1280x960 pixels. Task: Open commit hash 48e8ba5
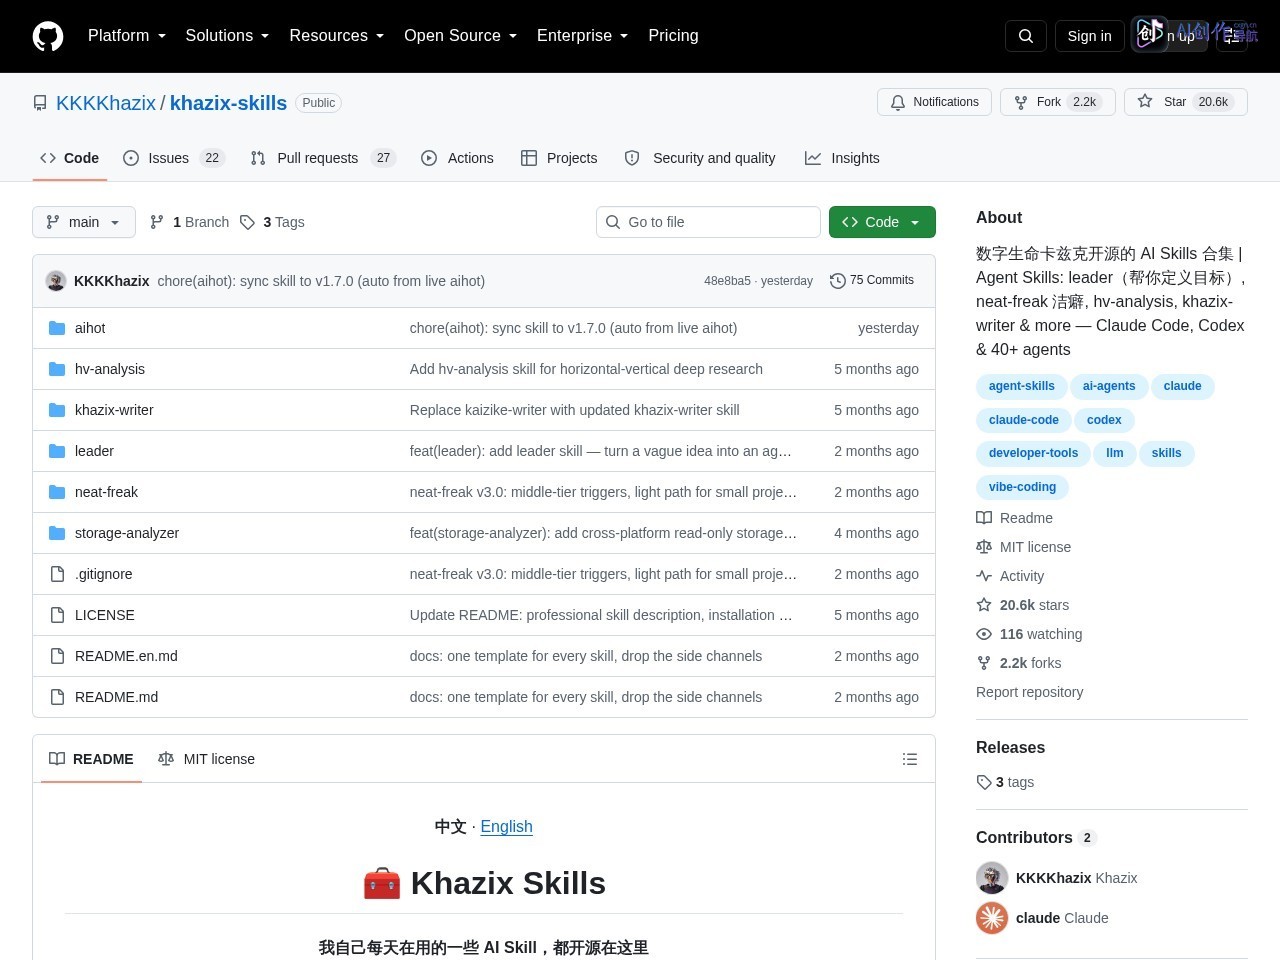pyautogui.click(x=727, y=281)
